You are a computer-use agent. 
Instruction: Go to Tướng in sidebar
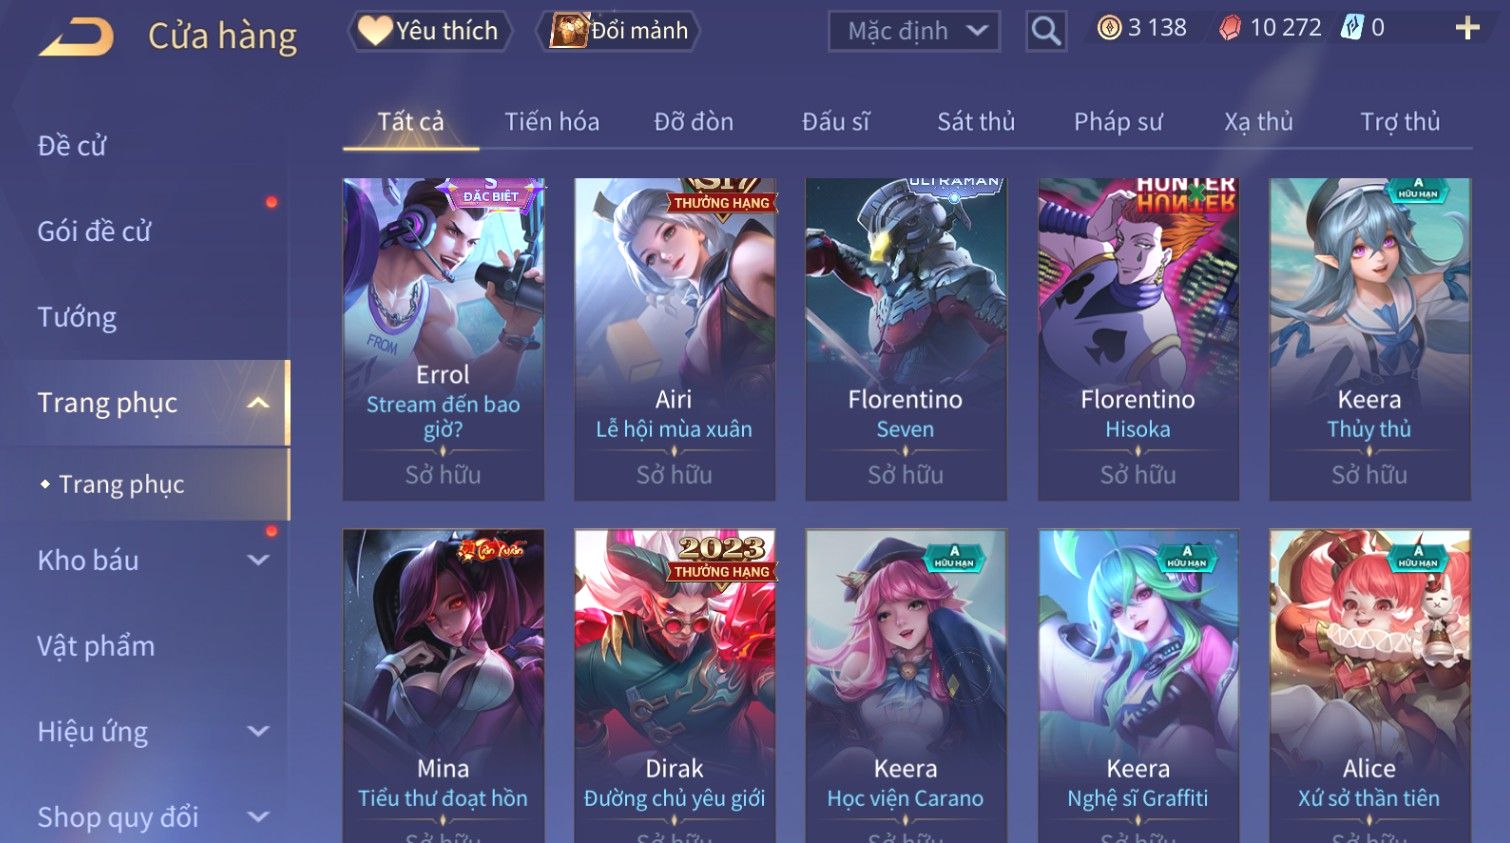coord(77,318)
